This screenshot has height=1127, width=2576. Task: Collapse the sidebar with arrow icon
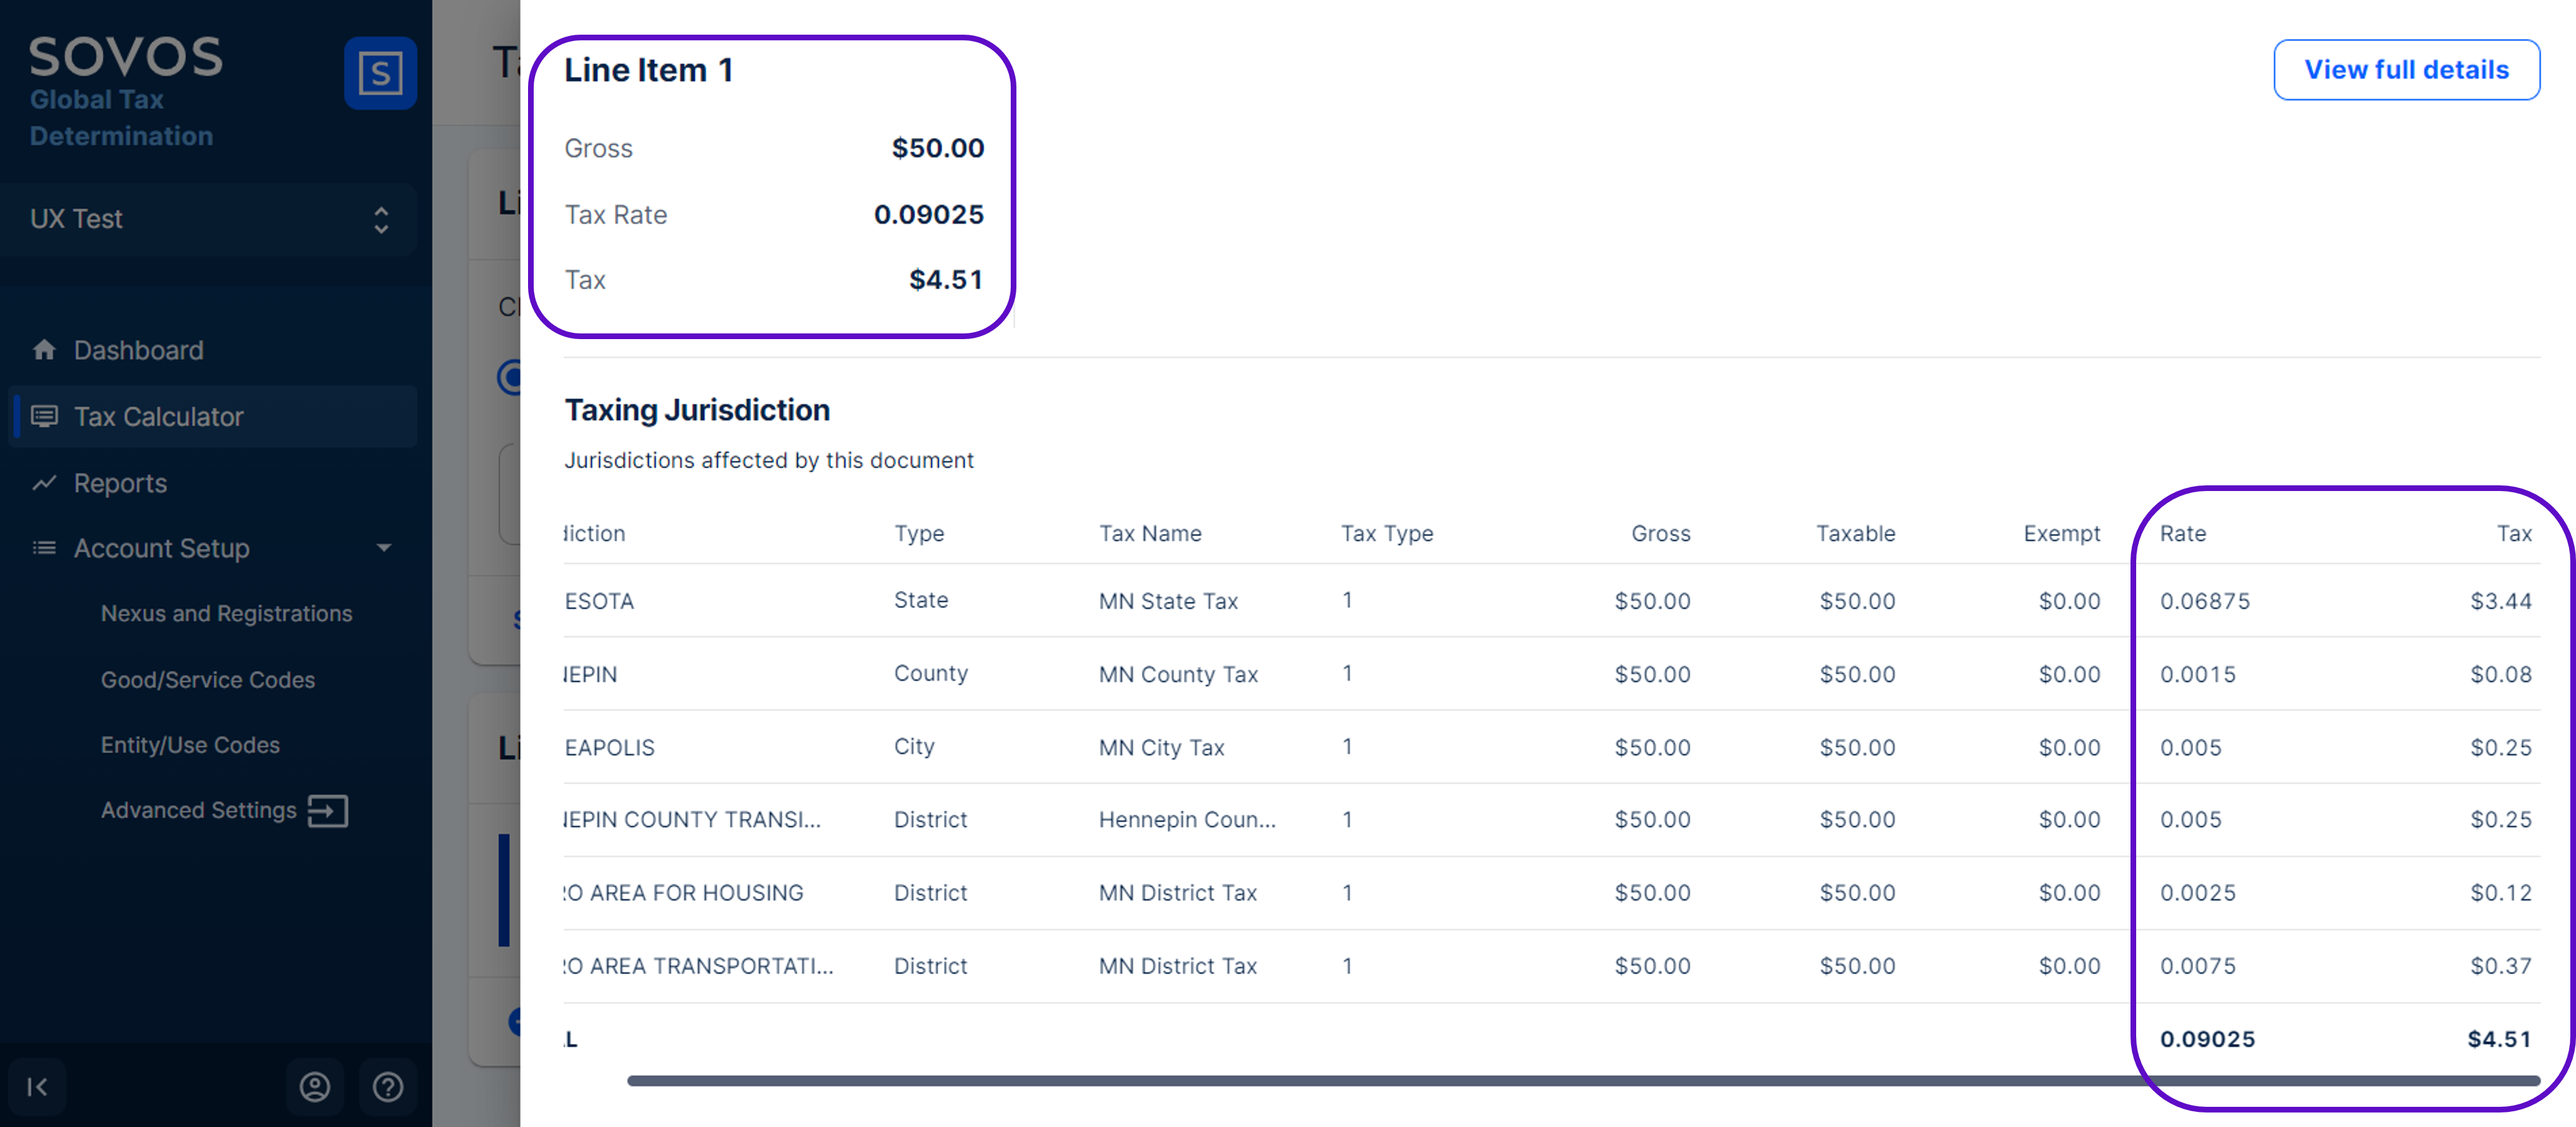[37, 1086]
